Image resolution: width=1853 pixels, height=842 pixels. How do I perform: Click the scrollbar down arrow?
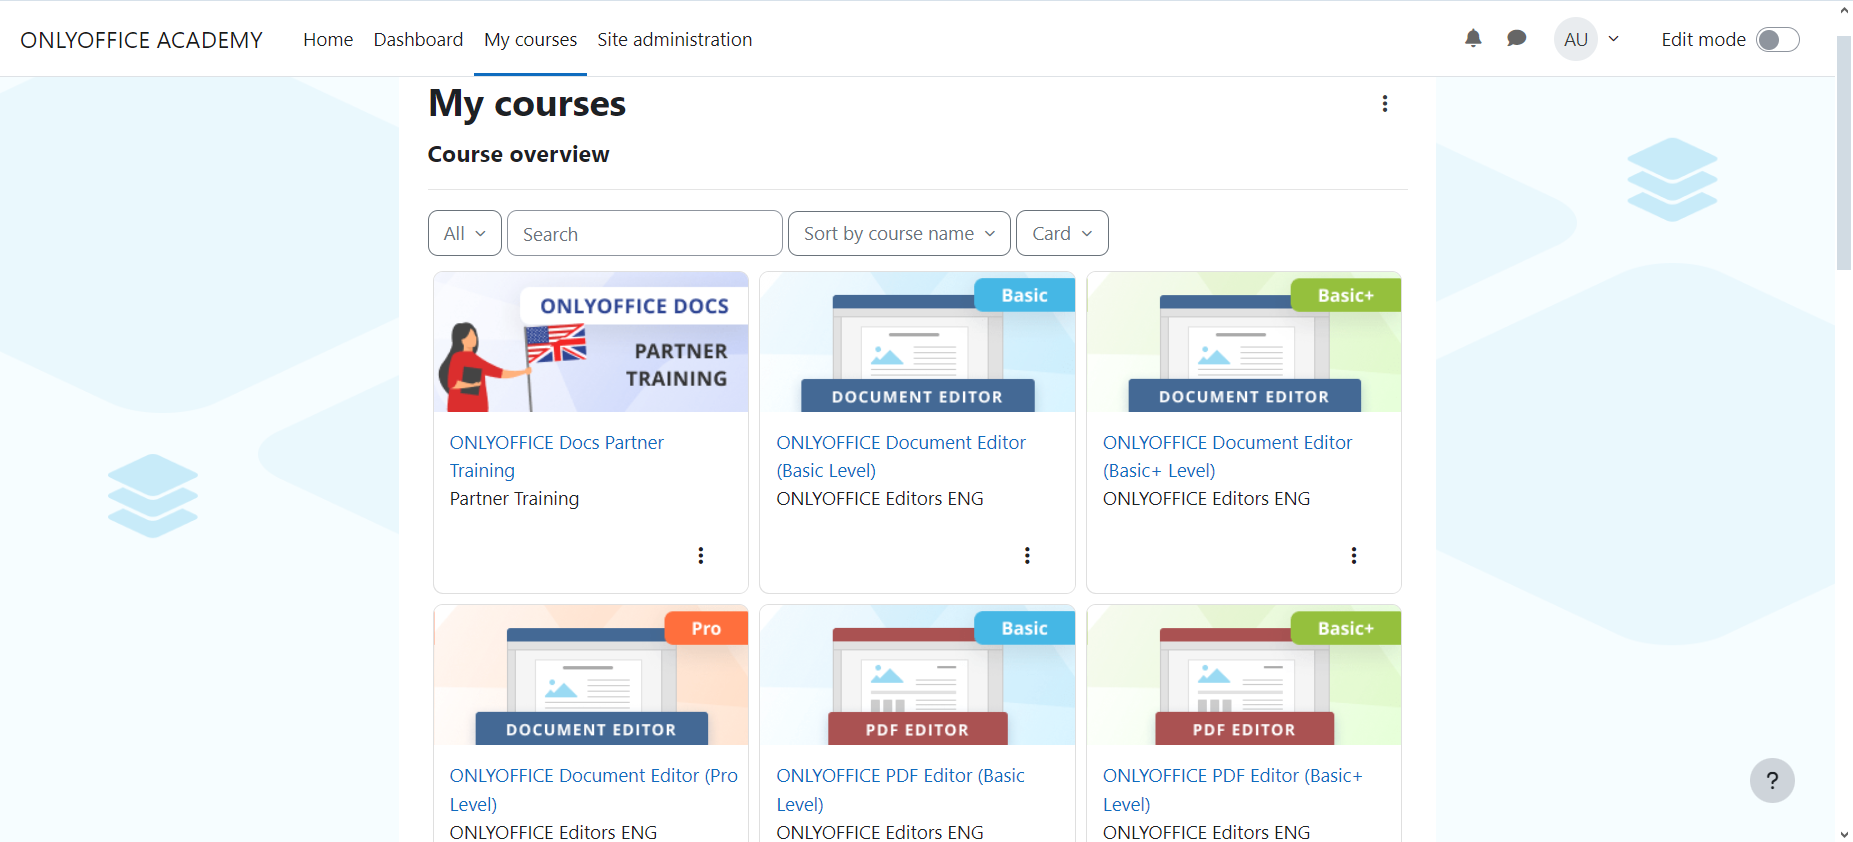pos(1844,833)
